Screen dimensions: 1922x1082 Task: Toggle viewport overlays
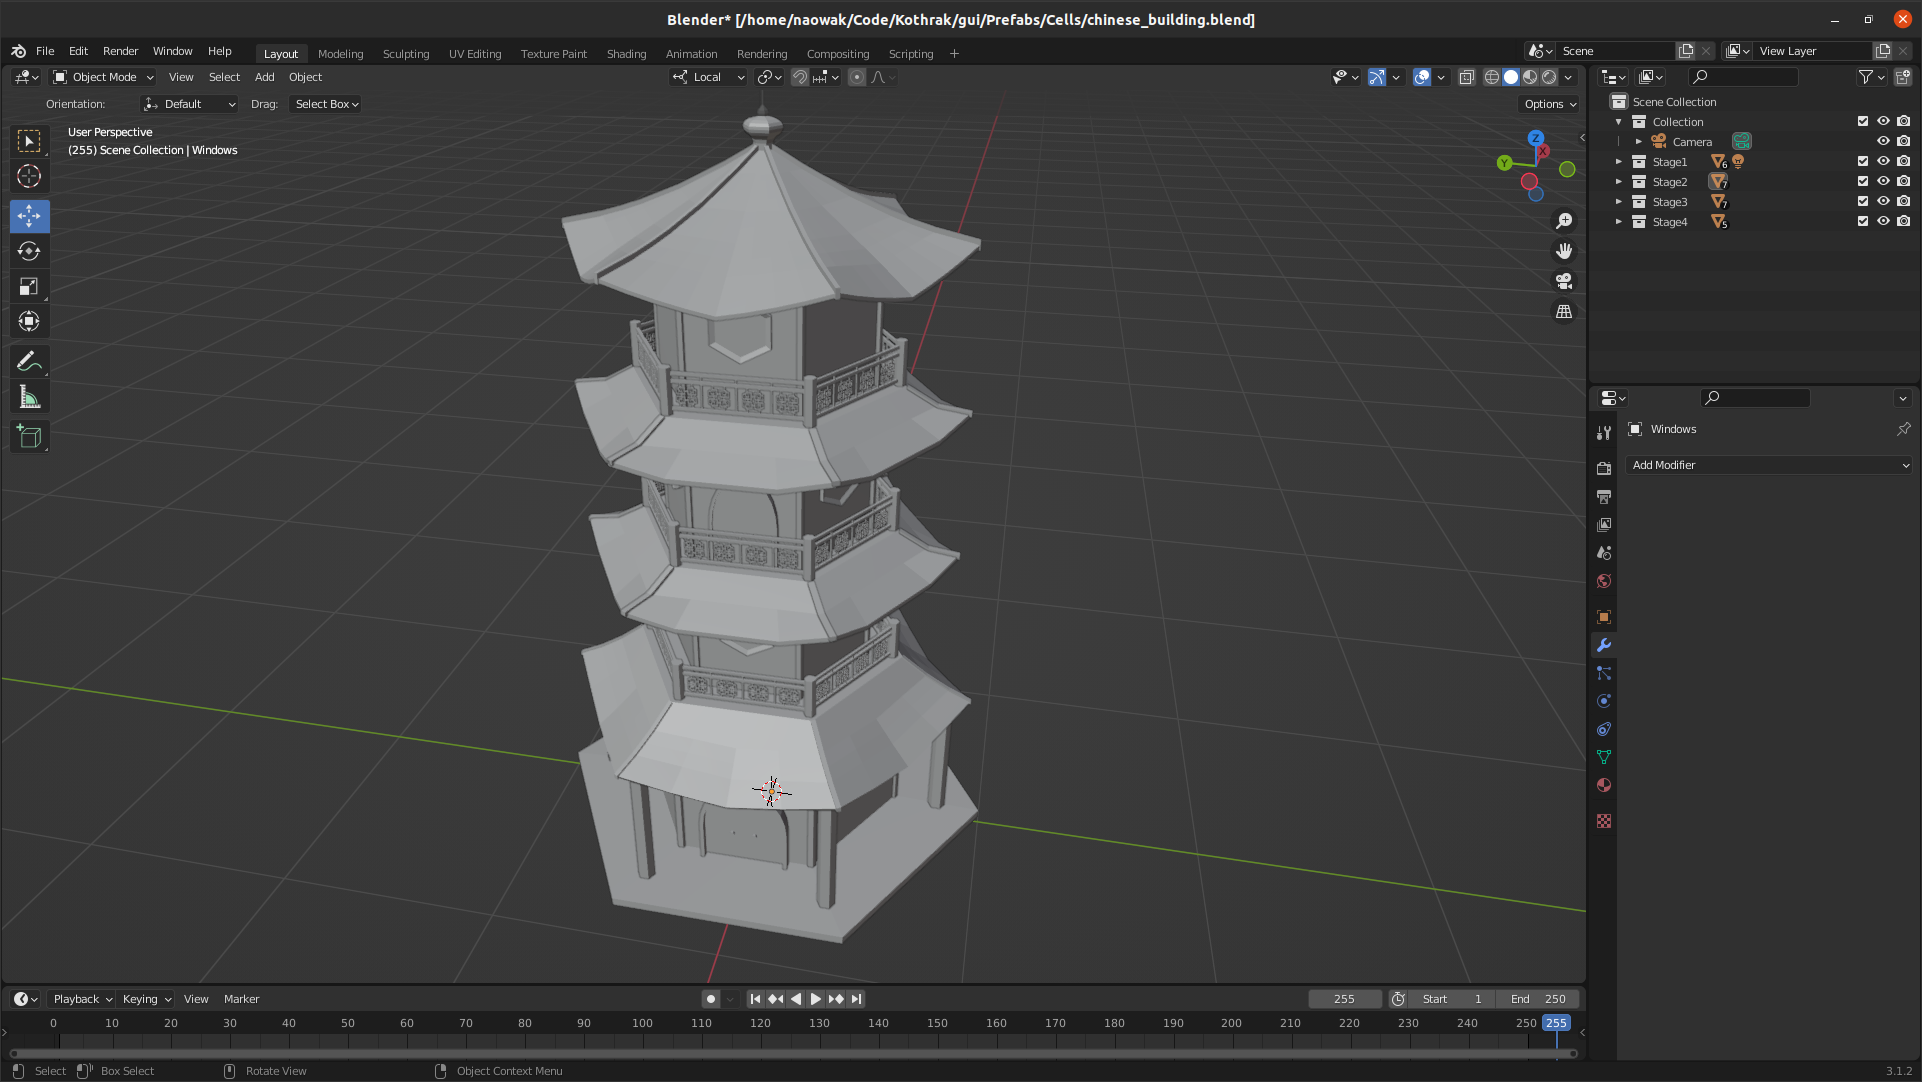click(1422, 77)
